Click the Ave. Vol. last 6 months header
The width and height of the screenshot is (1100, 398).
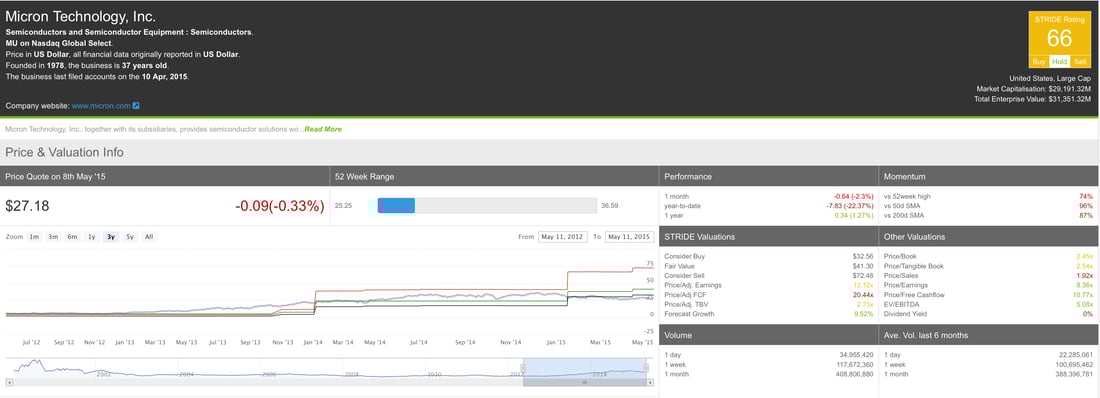(x=989, y=335)
